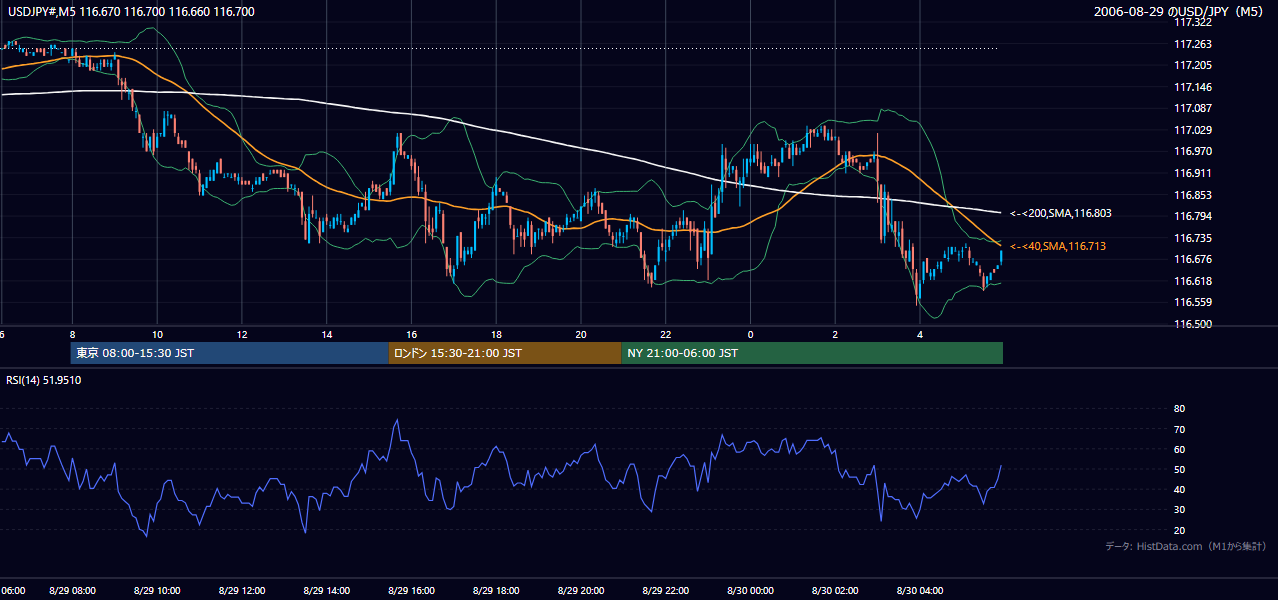1278x600 pixels.
Task: Click the 8/30 00:00 time label
Action: [750, 591]
